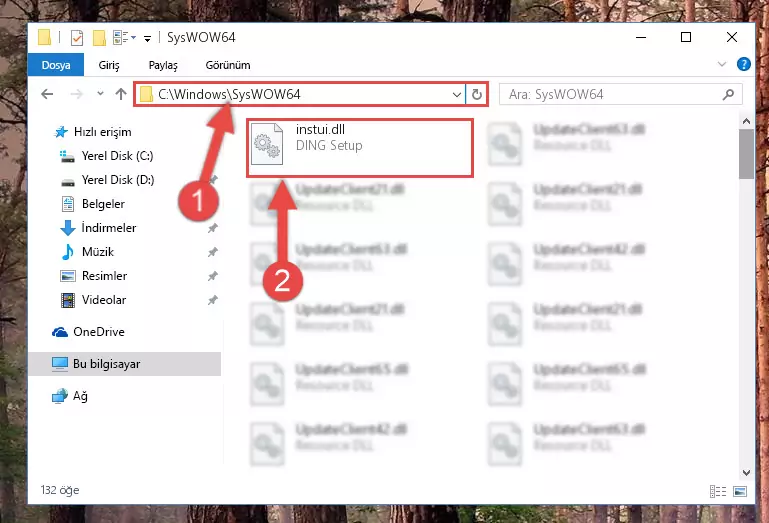Open Help with the question mark icon

pos(743,64)
